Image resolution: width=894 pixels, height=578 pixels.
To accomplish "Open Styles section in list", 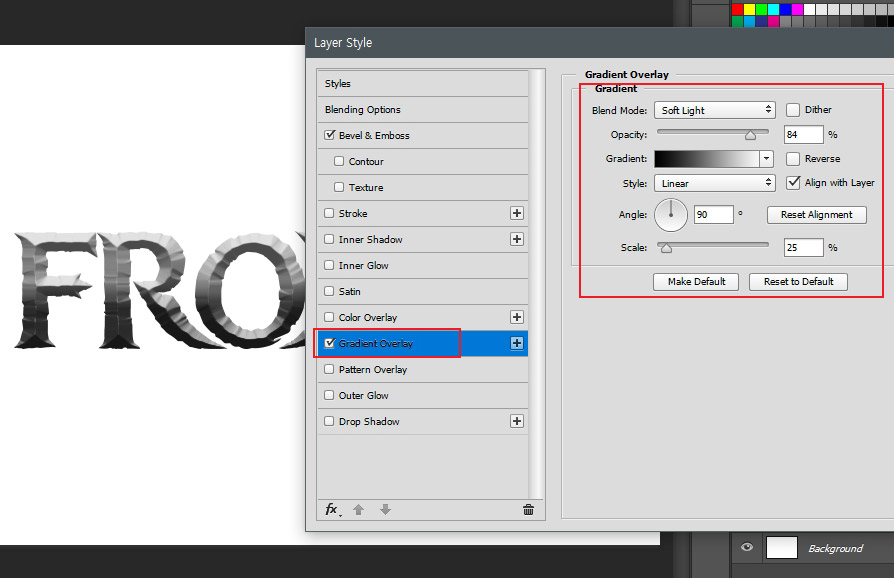I will coord(422,84).
